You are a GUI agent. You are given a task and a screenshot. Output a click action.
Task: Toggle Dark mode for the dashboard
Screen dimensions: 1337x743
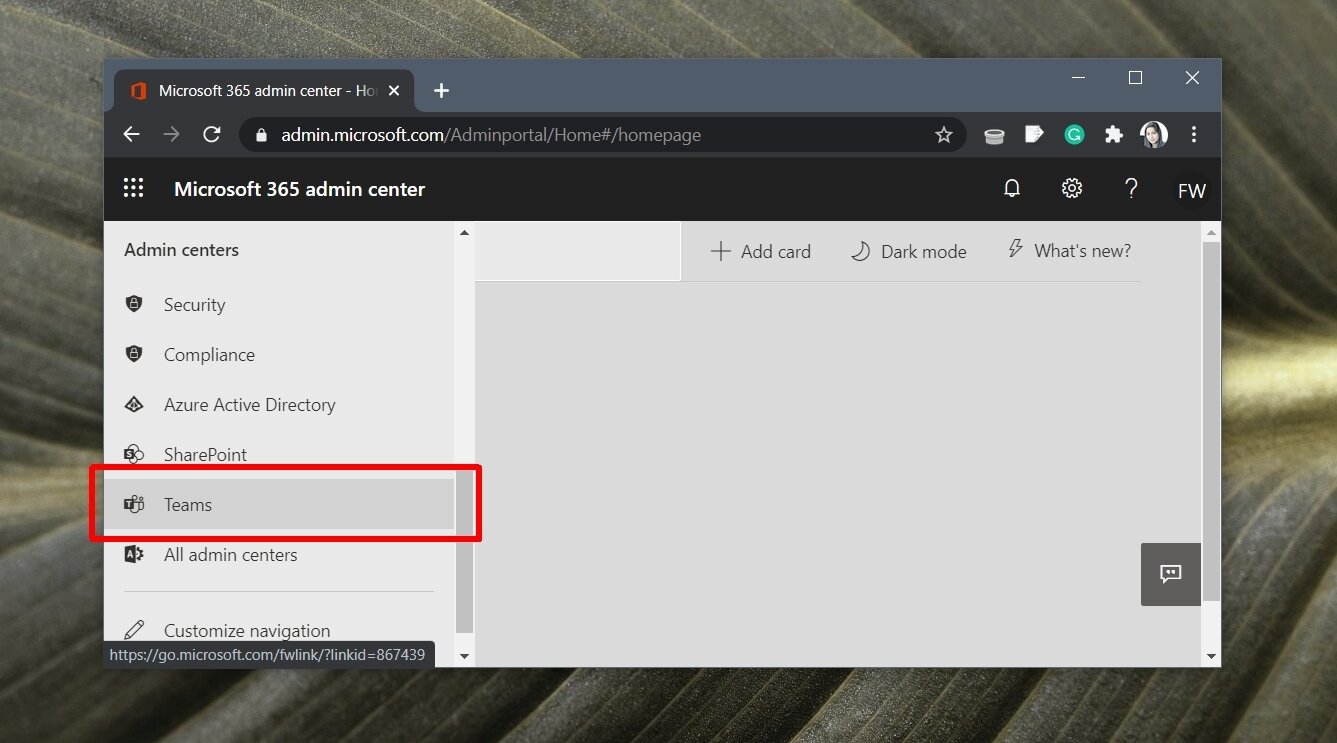(908, 251)
